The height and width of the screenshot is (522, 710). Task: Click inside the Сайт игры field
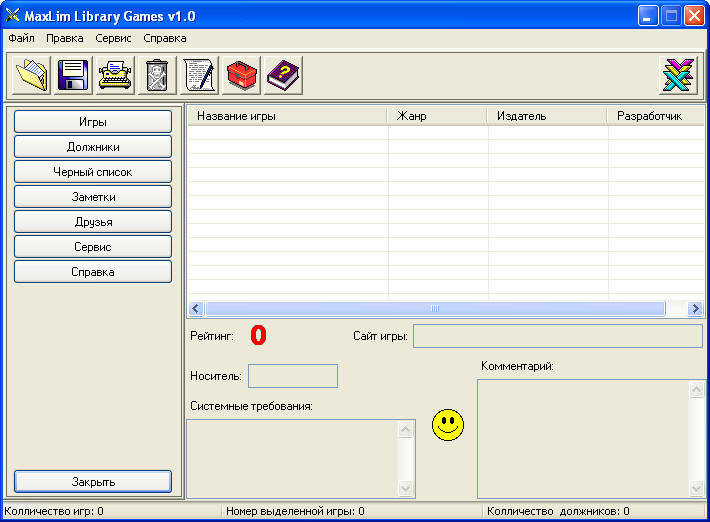pos(557,336)
